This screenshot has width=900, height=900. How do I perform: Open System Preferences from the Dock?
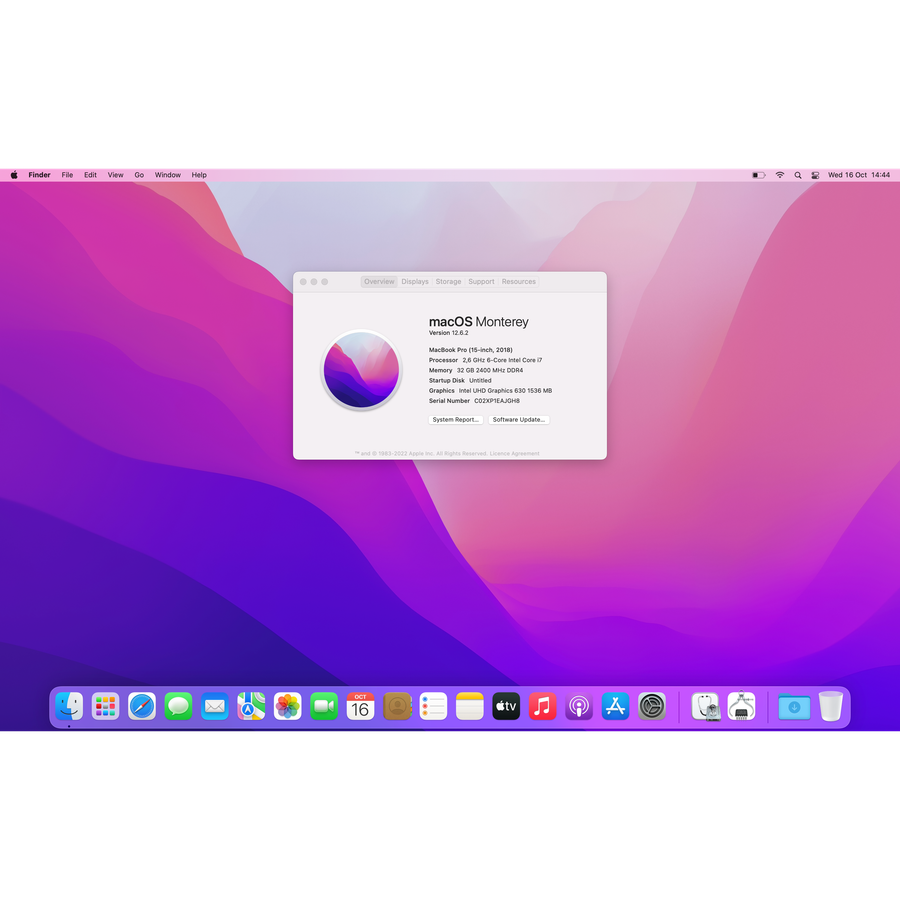click(x=652, y=707)
